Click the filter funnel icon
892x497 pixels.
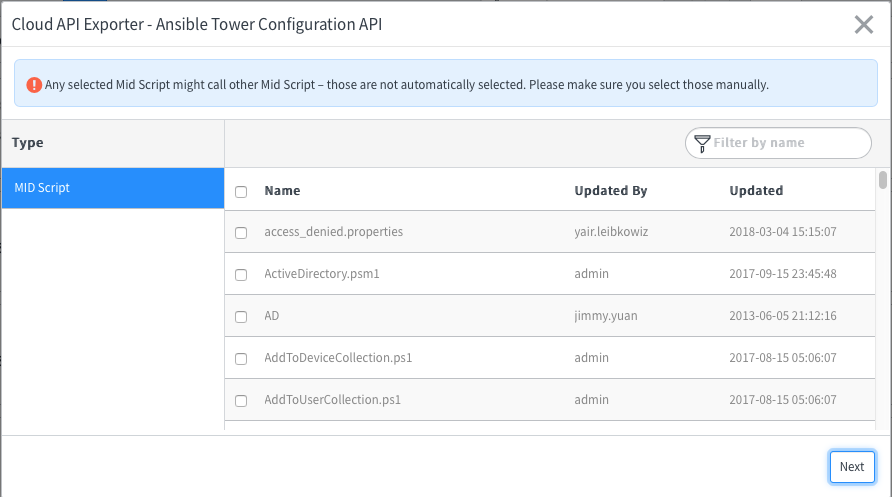pos(702,143)
